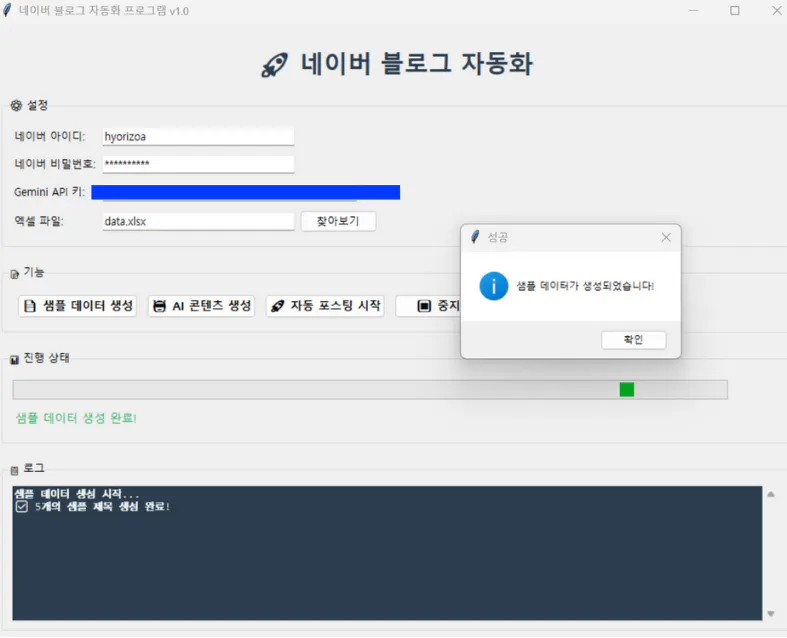Minimize the main program window
The width and height of the screenshot is (787, 638).
coord(694,11)
